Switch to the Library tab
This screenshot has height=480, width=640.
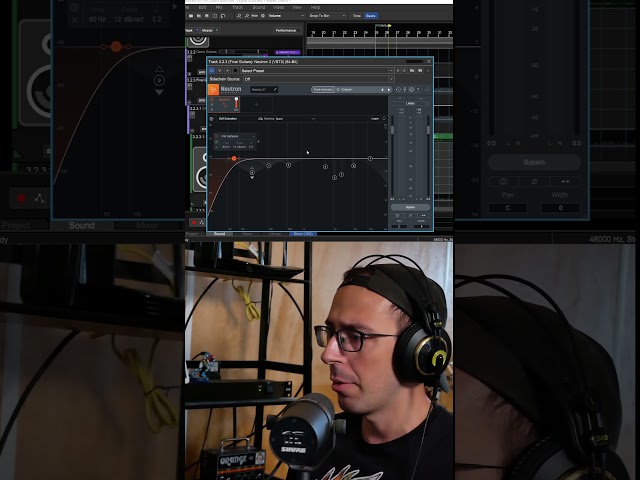pos(275,234)
